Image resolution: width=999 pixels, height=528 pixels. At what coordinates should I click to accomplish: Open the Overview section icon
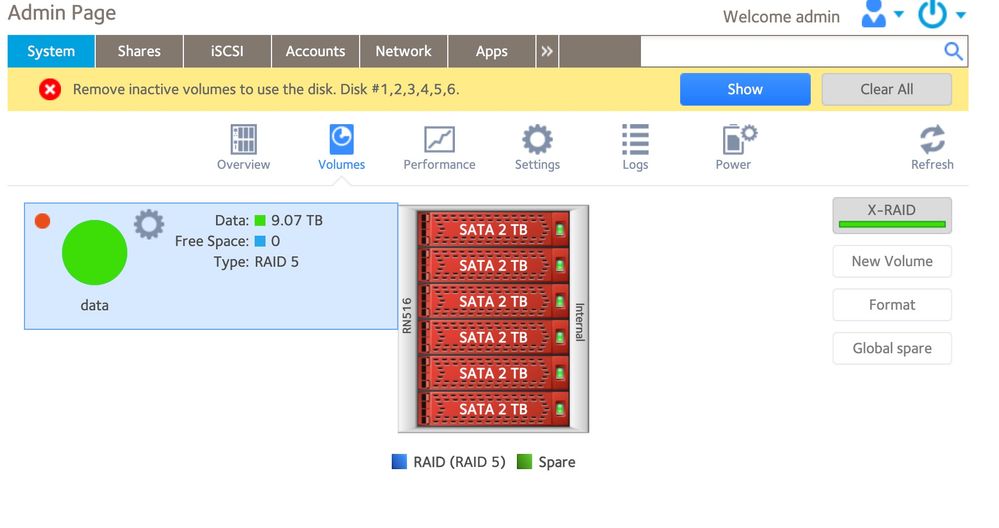[x=243, y=139]
